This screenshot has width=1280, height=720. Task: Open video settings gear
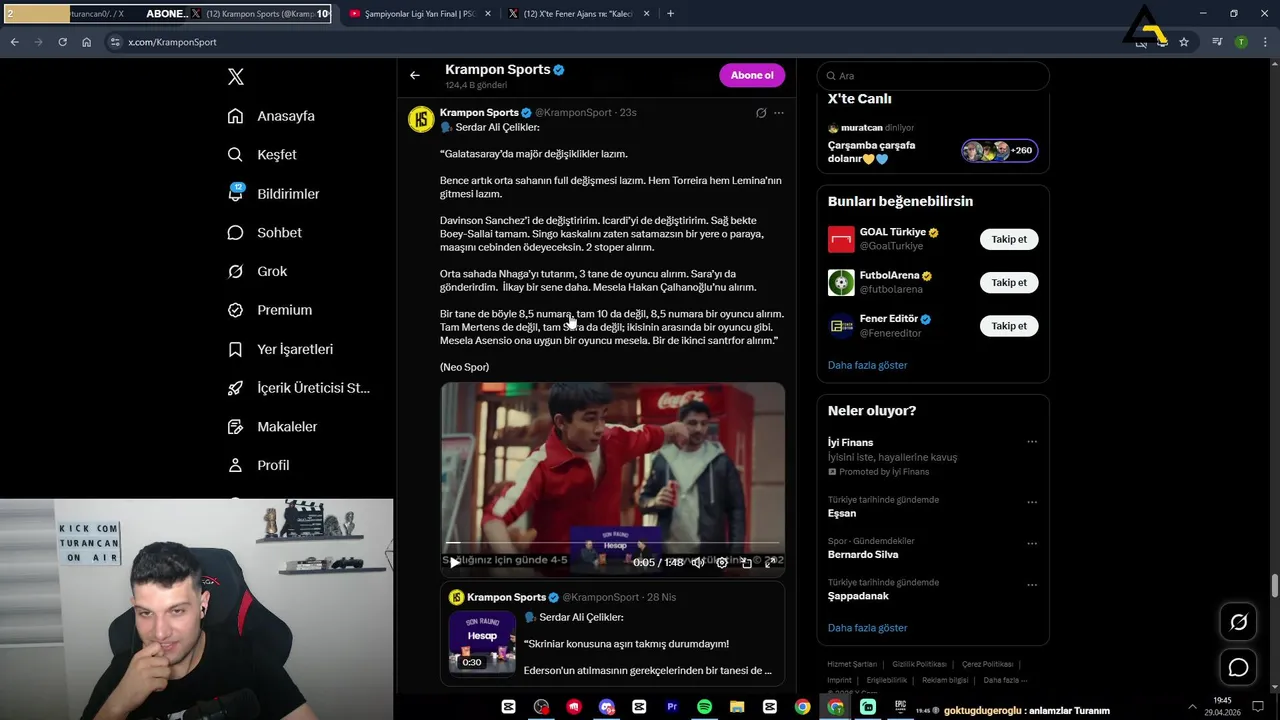722,562
